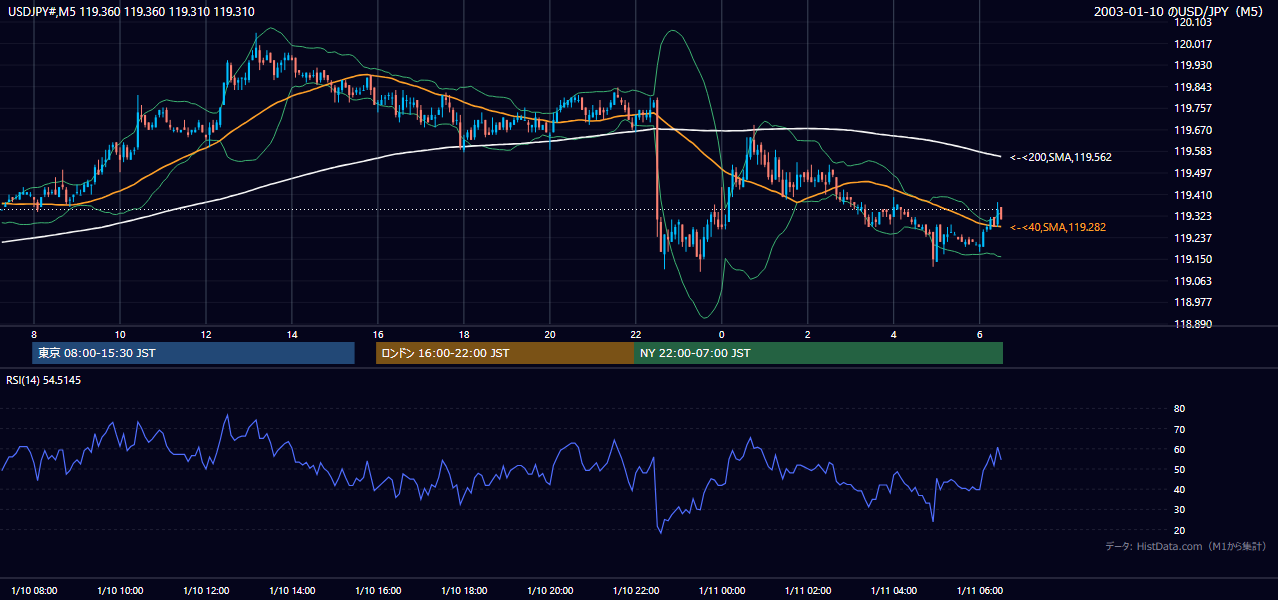Click bottom date label 1/11 06:00
Image resolution: width=1278 pixels, height=600 pixels.
980,590
